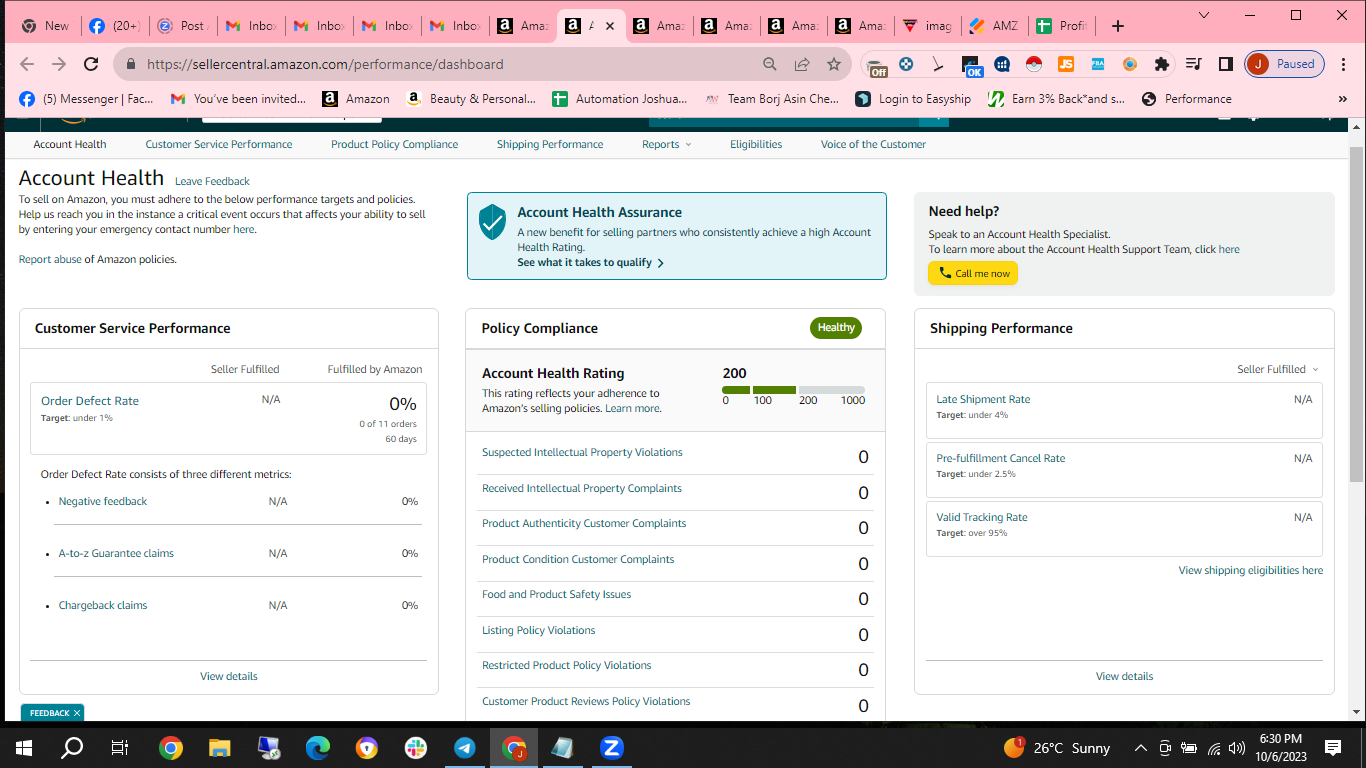The height and width of the screenshot is (768, 1366).
Task: Open the Seller Fulfilled dropdown in Shipping Performance
Action: coord(1278,369)
